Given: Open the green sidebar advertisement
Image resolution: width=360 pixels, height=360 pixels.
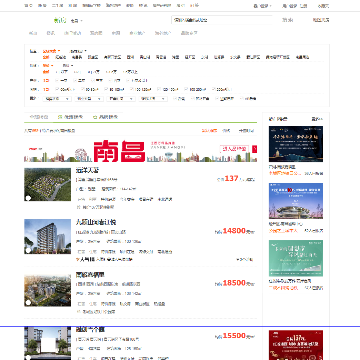Looking at the screenshot, I should click(x=296, y=258).
